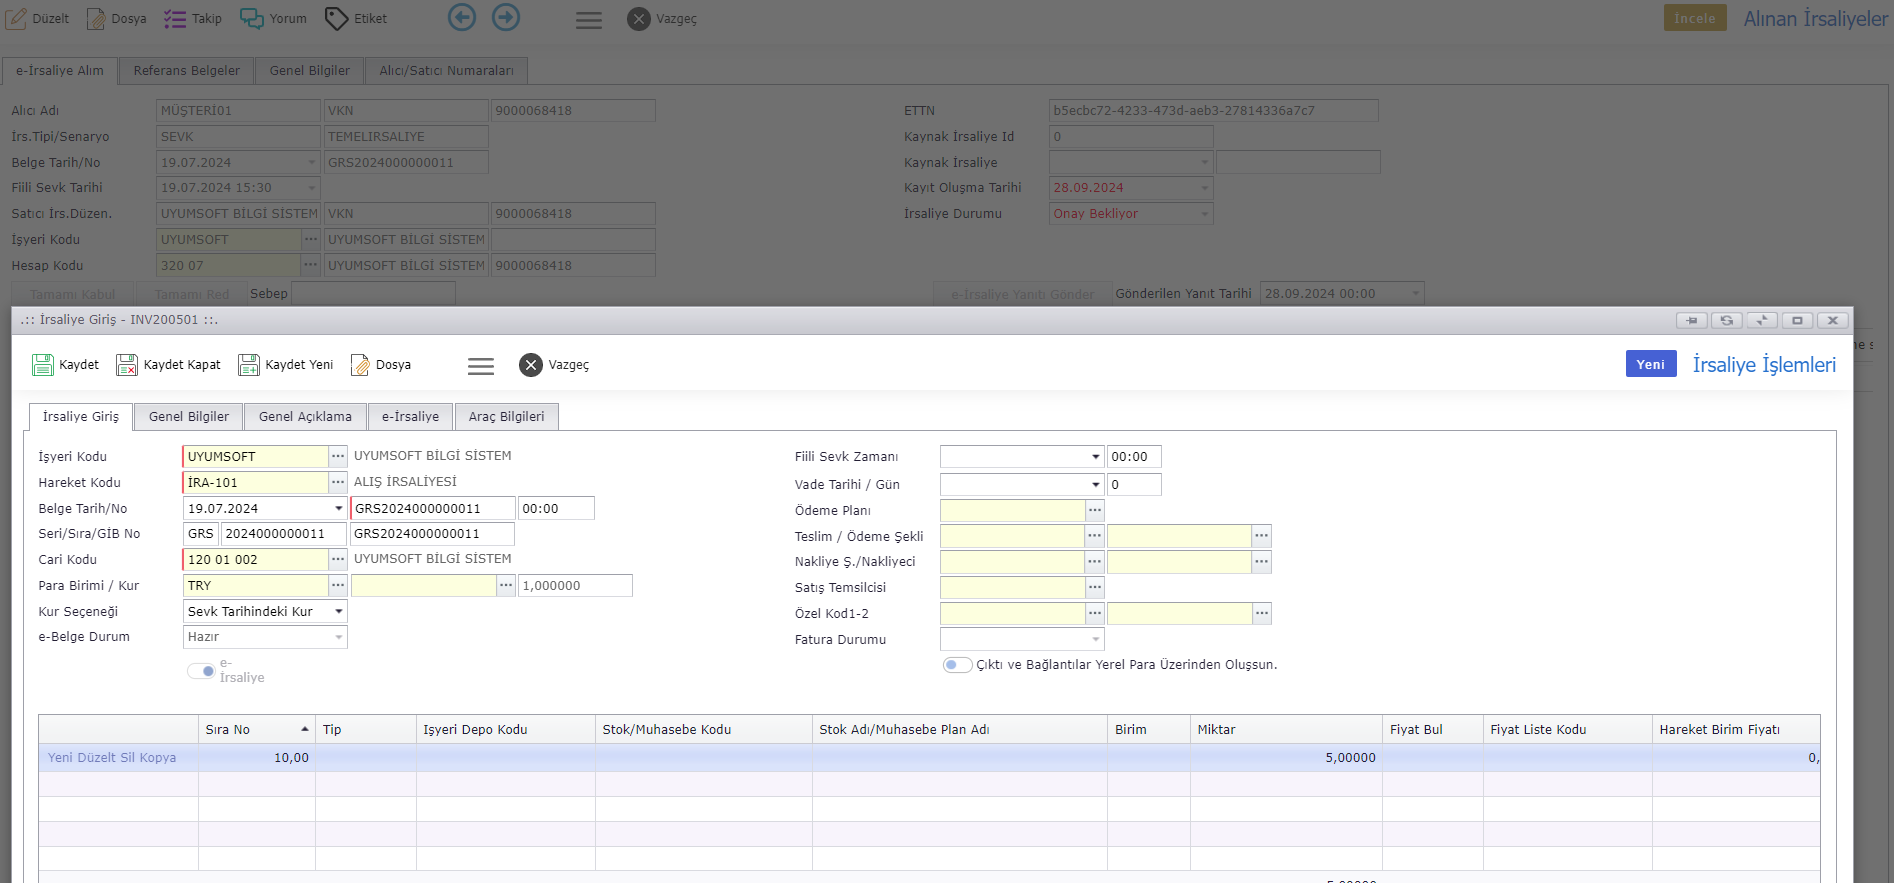Open Hareket Kodu lookup ellipsis
Screen dimensions: 1894x883
(338, 482)
